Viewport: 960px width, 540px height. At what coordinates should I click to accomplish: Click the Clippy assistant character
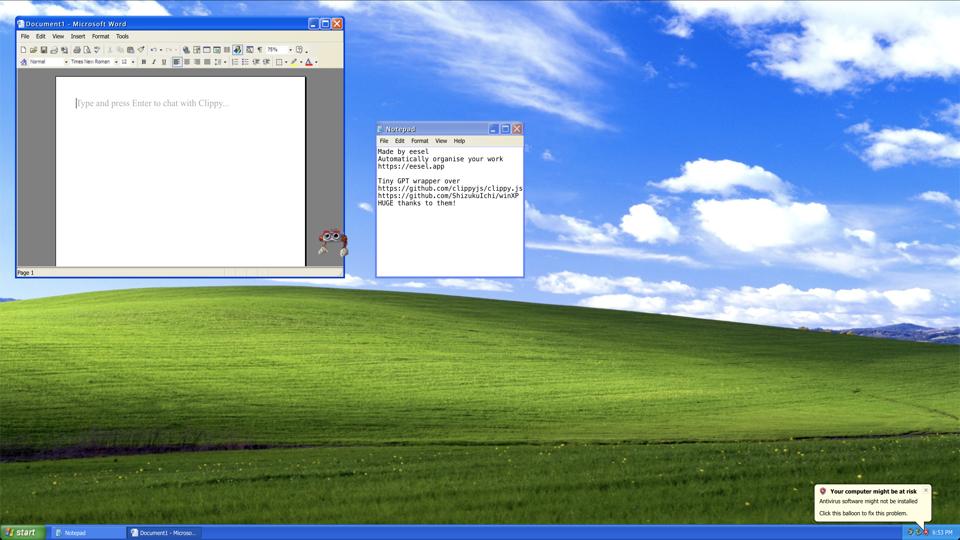coord(332,241)
